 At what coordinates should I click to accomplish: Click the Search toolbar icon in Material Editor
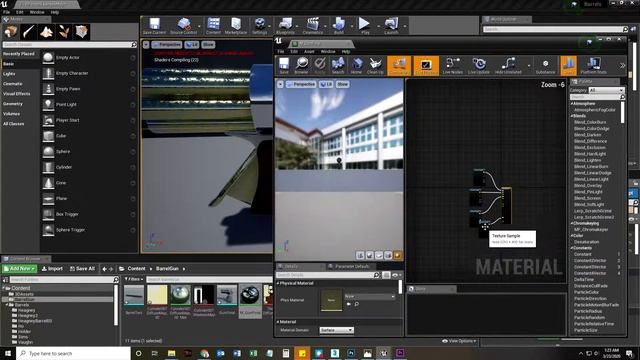click(338, 66)
